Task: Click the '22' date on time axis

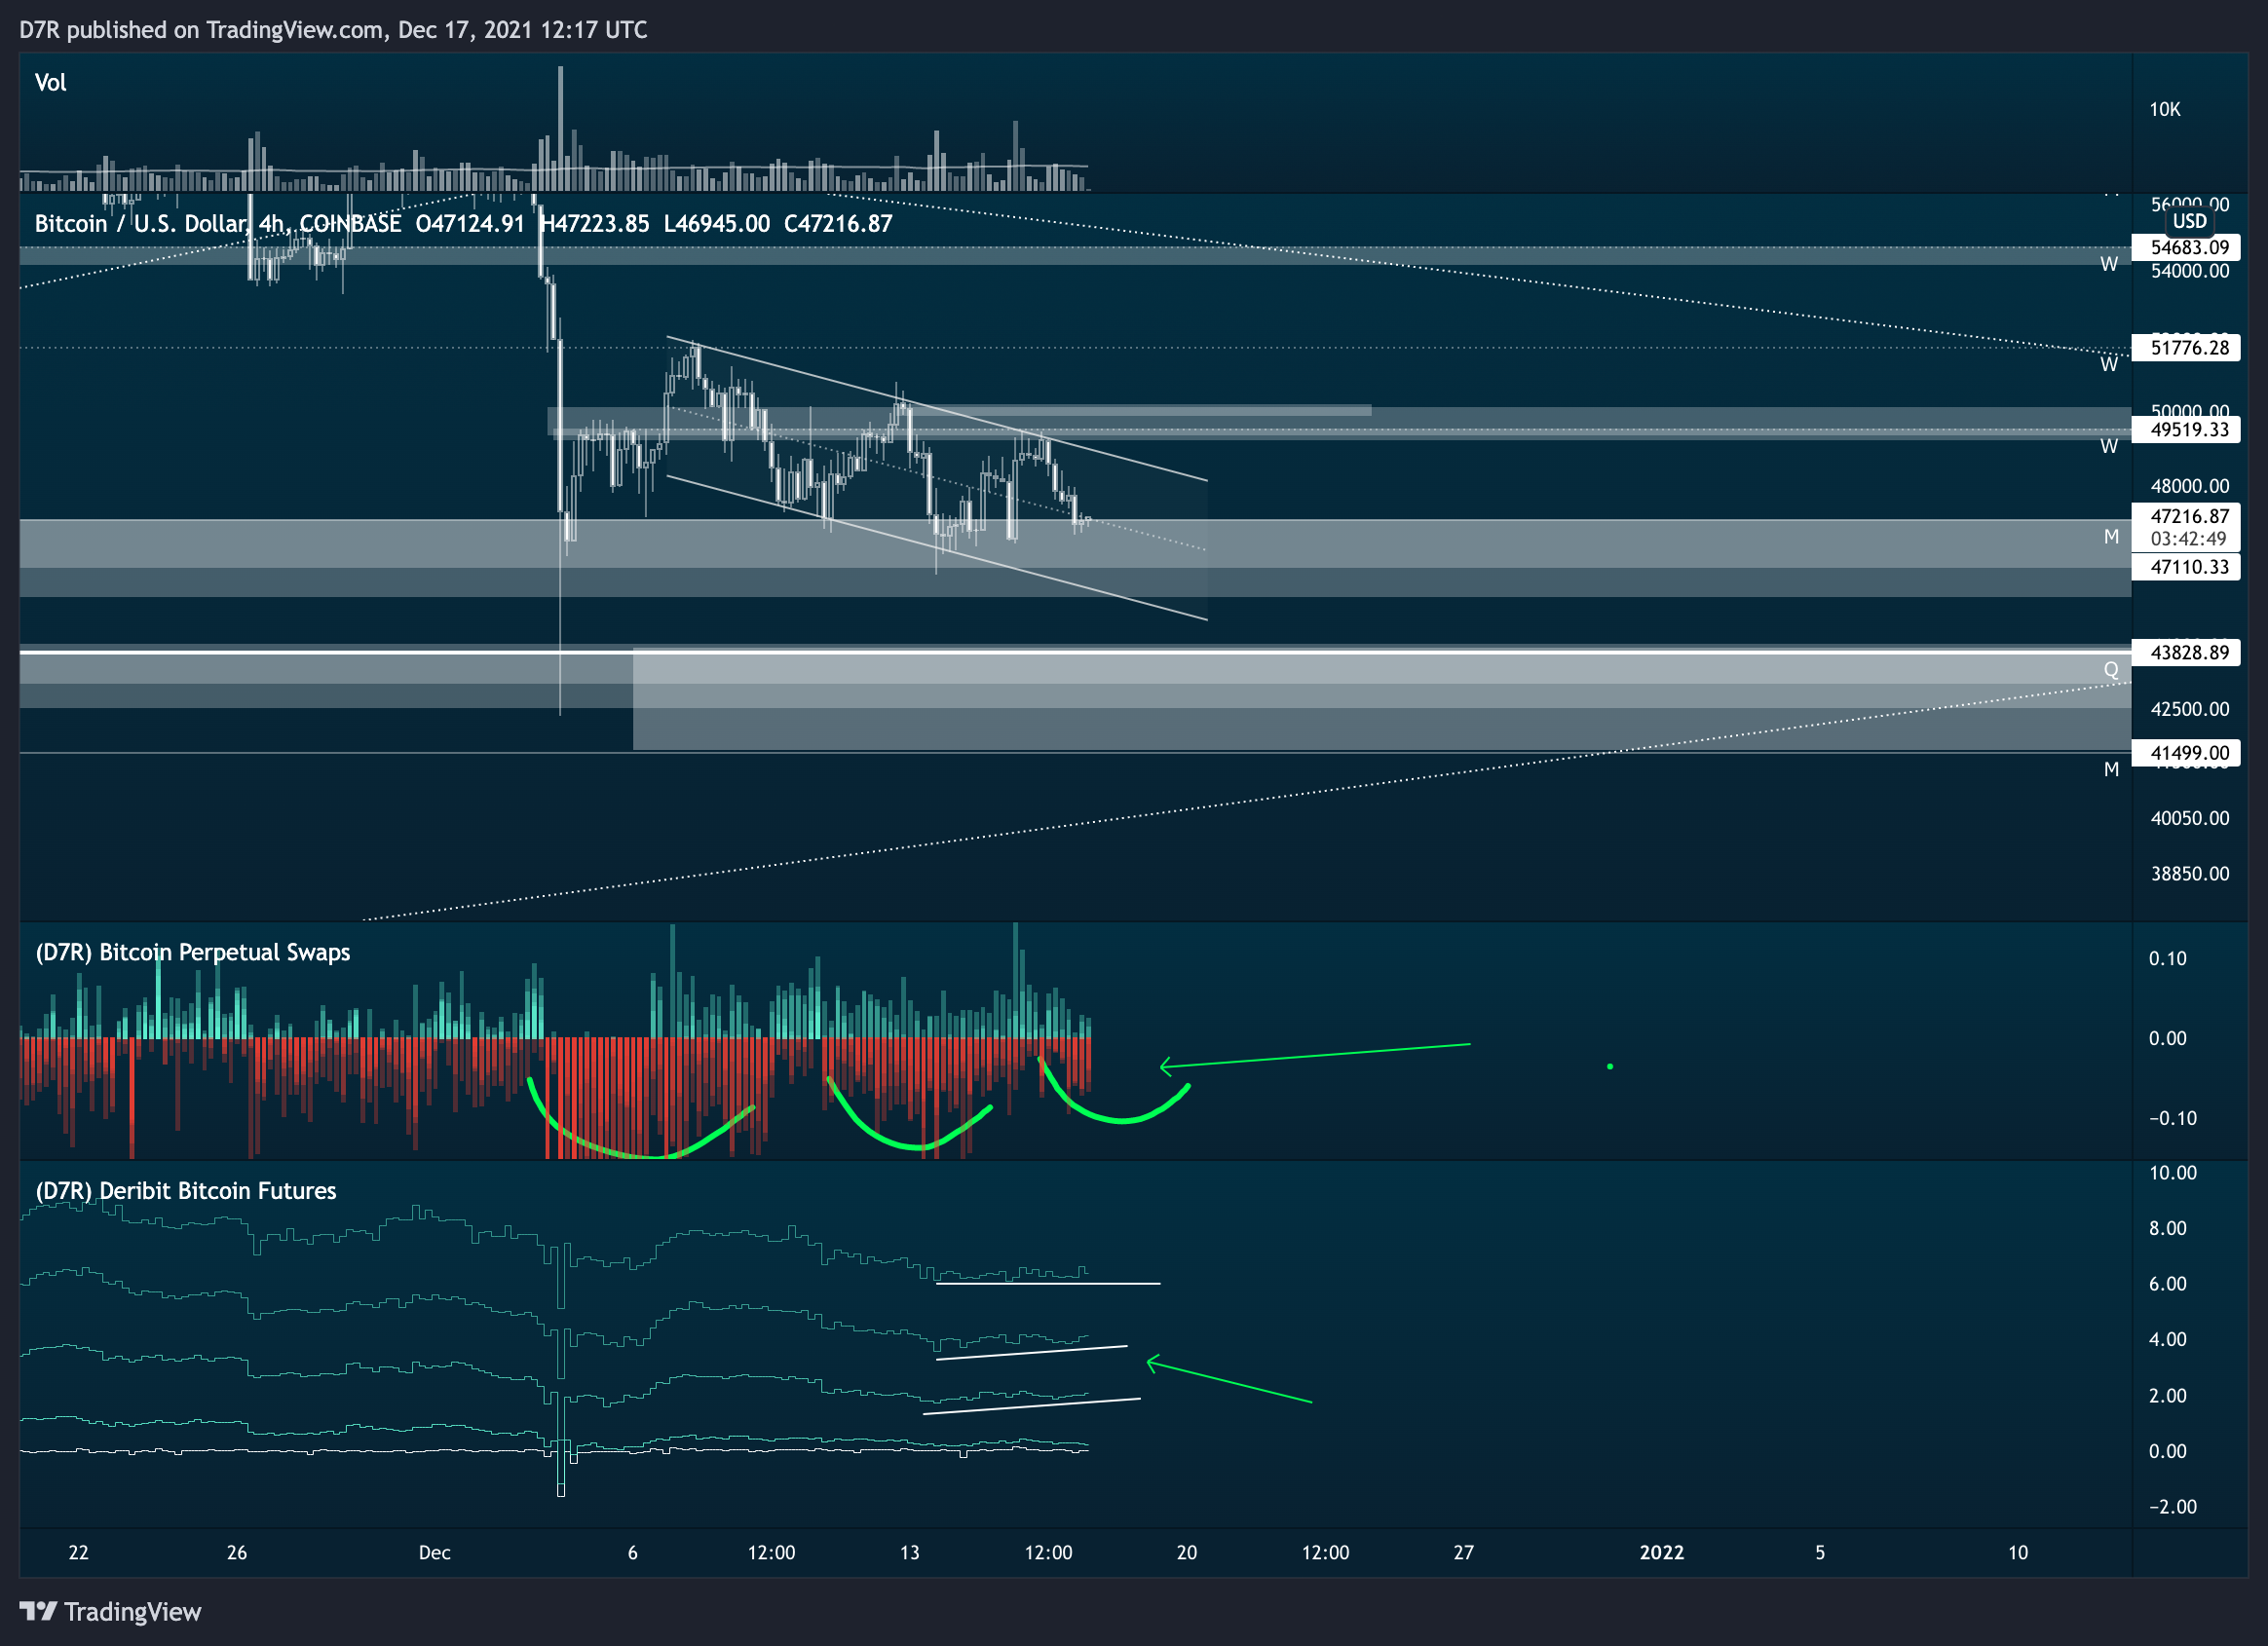Action: point(78,1553)
